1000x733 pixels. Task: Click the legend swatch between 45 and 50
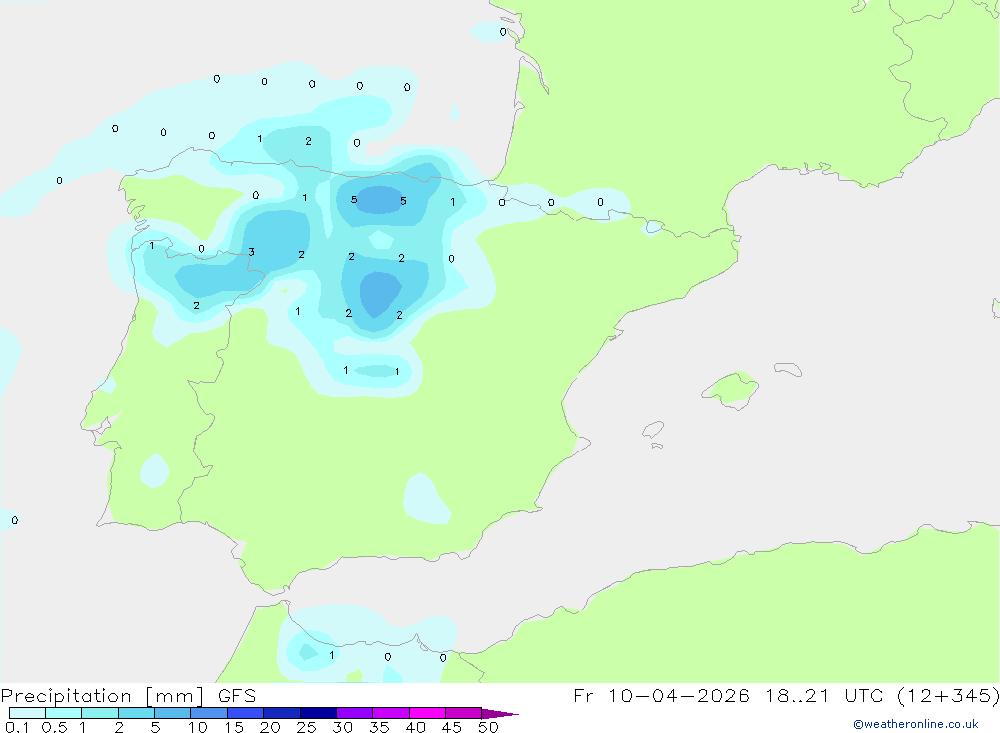pos(464,713)
